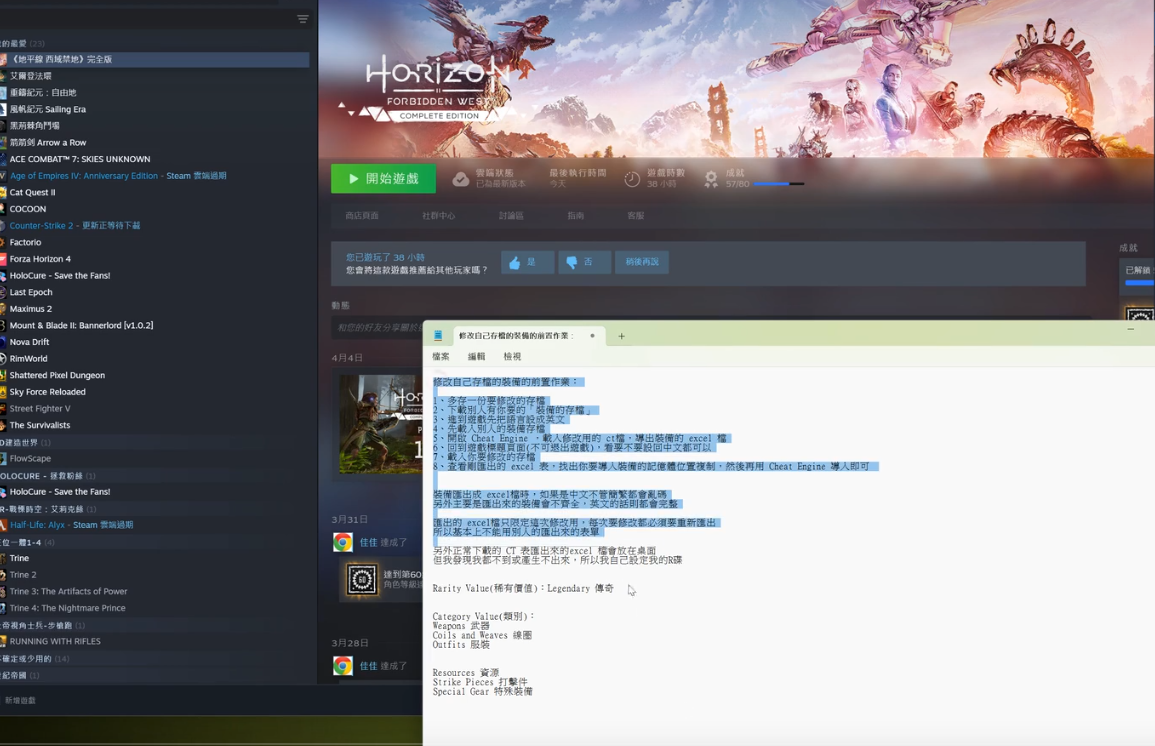This screenshot has width=1155, height=746.
Task: Open the 商店頁面 tab
Action: 362,216
